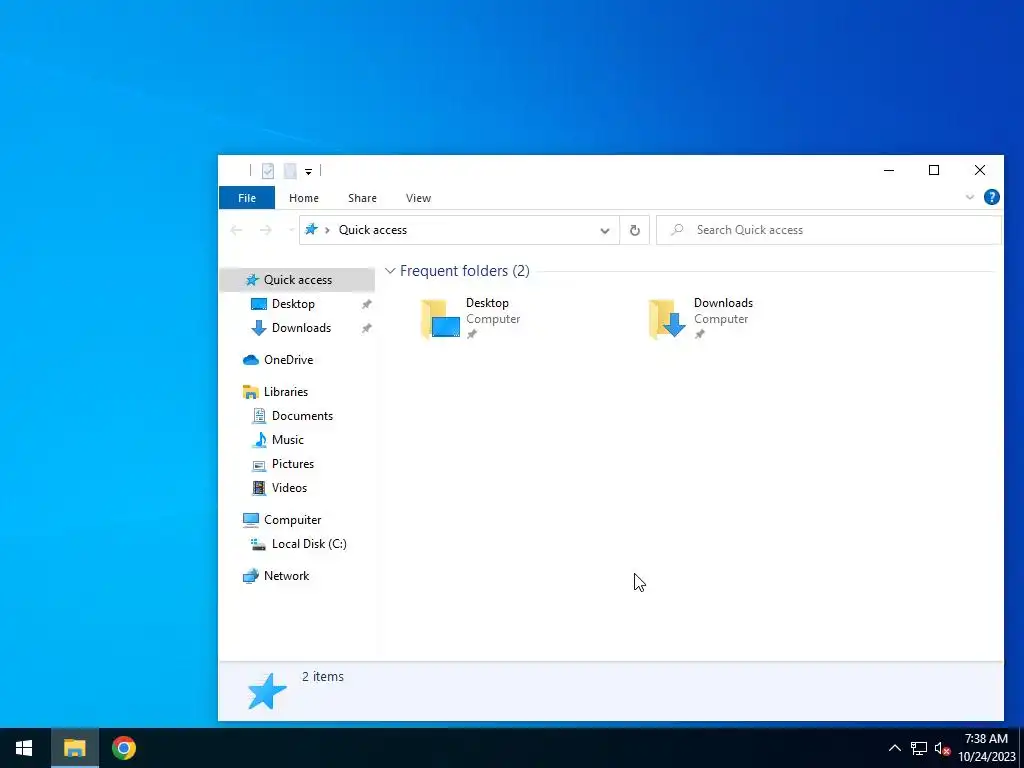1024x768 pixels.
Task: Click the search magnifier icon
Action: coord(677,230)
